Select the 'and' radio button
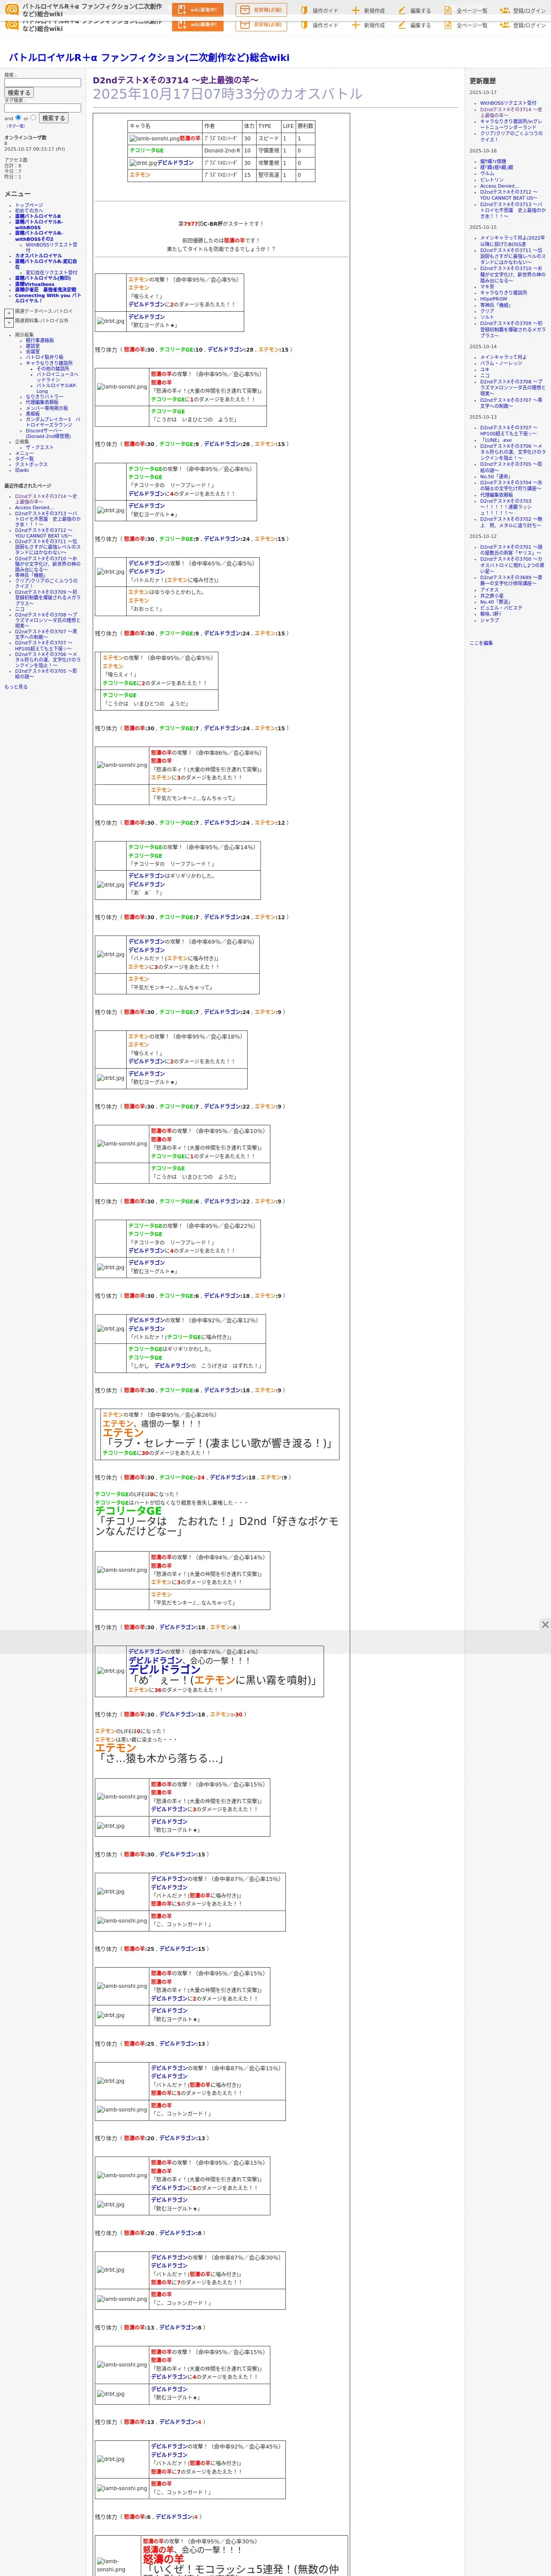Image resolution: width=551 pixels, height=2576 pixels. pos(18,117)
